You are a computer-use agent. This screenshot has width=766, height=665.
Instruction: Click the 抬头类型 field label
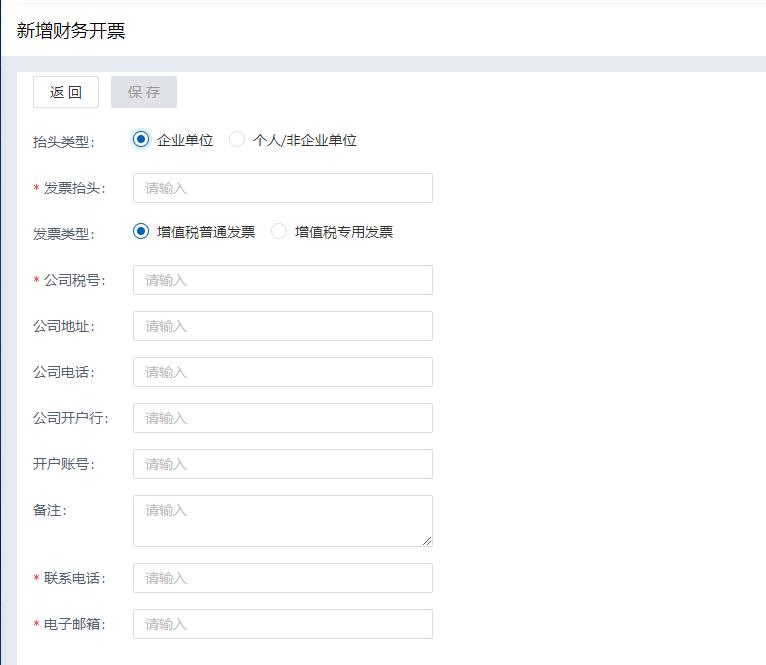tap(63, 142)
